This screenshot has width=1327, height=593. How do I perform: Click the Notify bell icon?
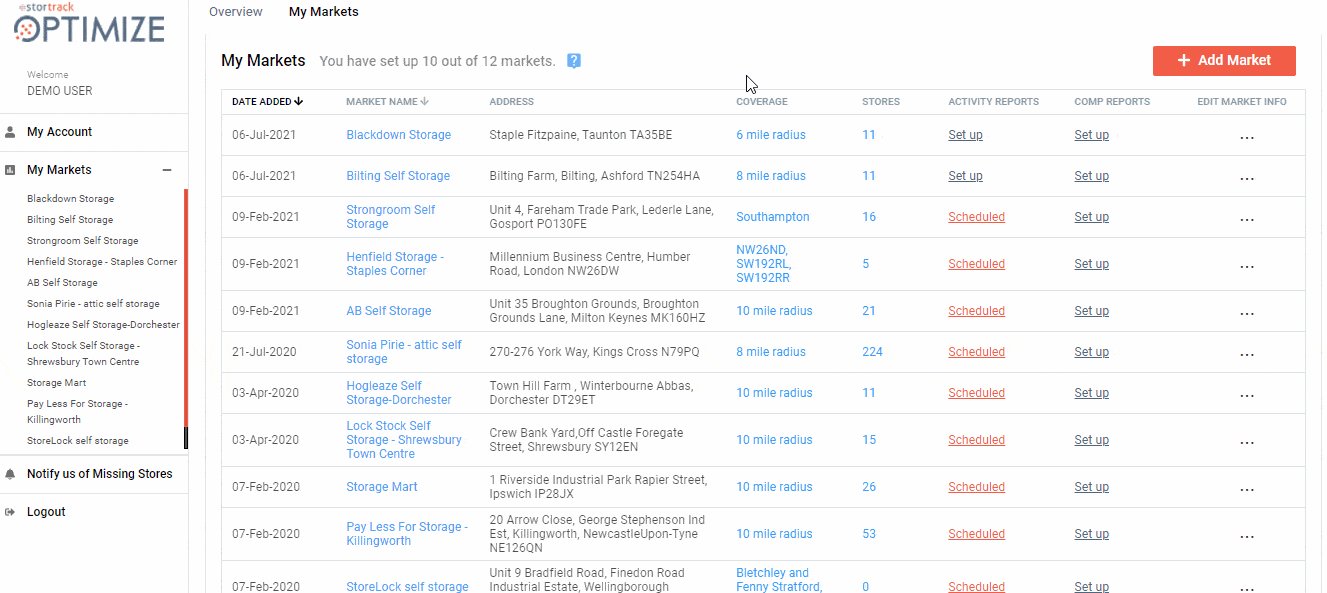pyautogui.click(x=10, y=474)
